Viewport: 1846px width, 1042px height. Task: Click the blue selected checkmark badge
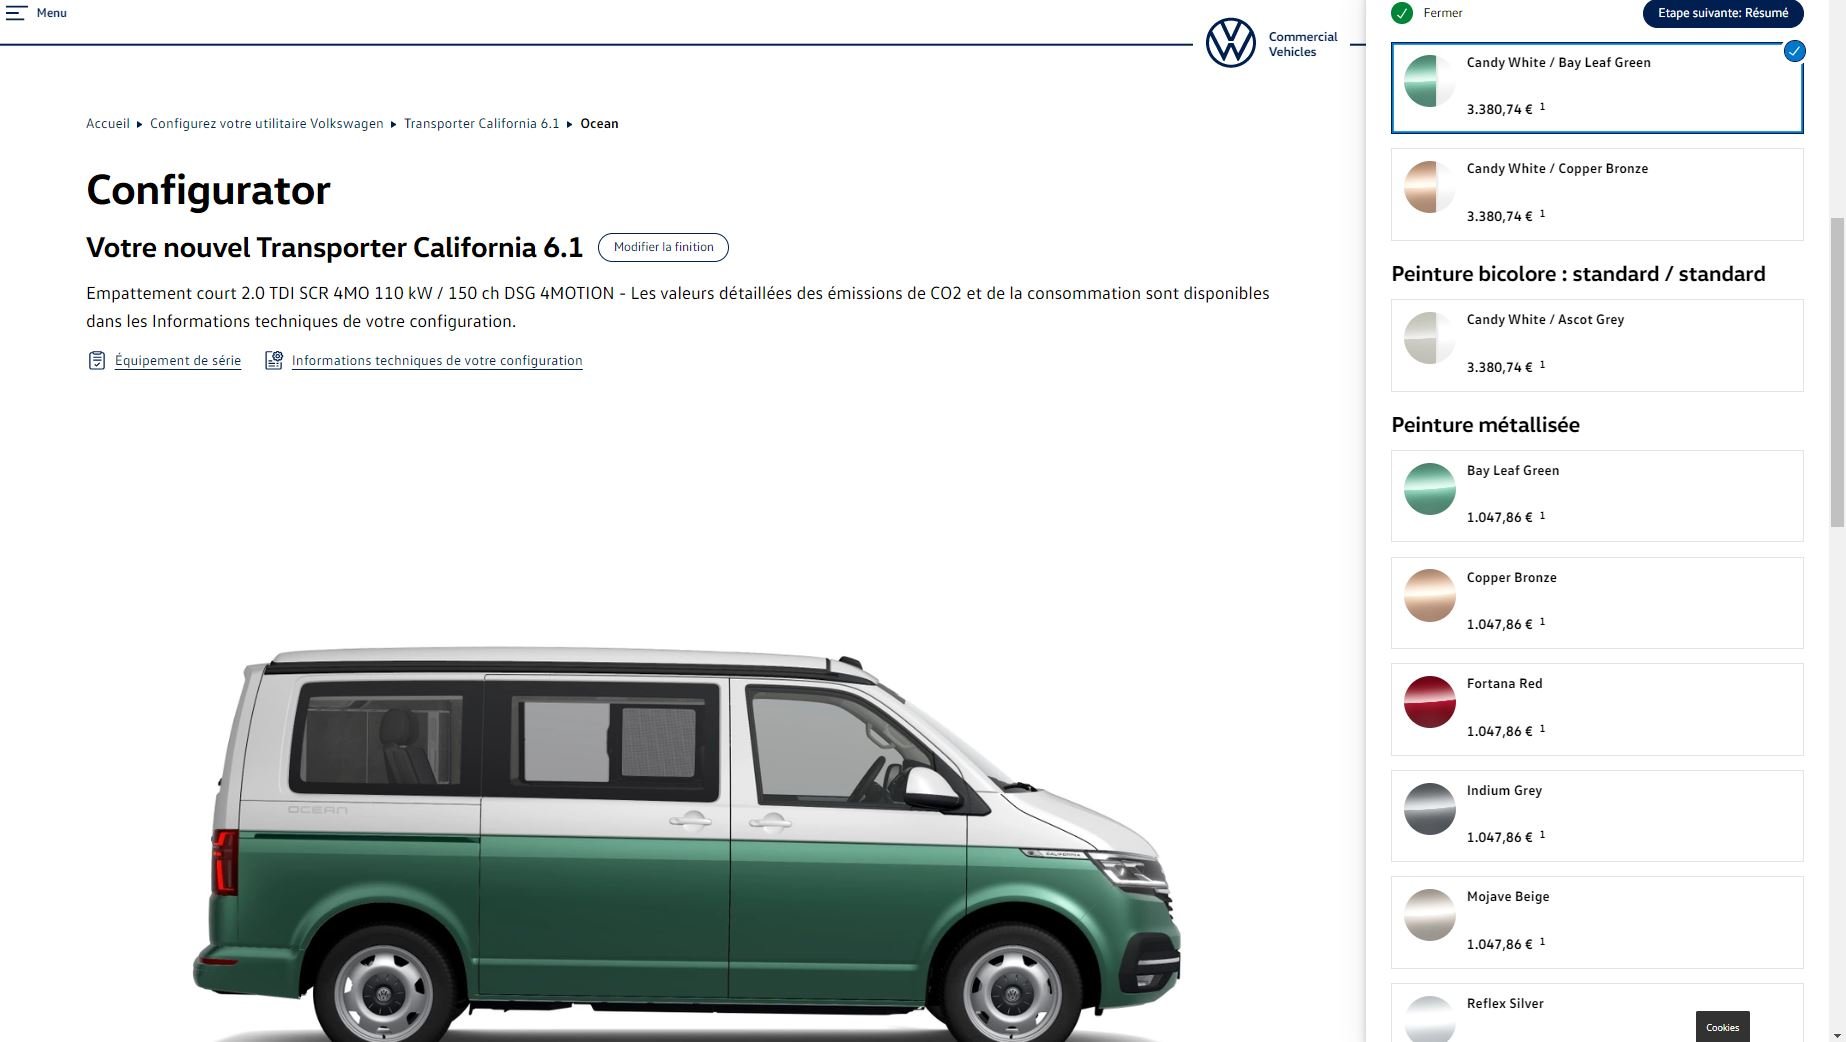coord(1794,51)
